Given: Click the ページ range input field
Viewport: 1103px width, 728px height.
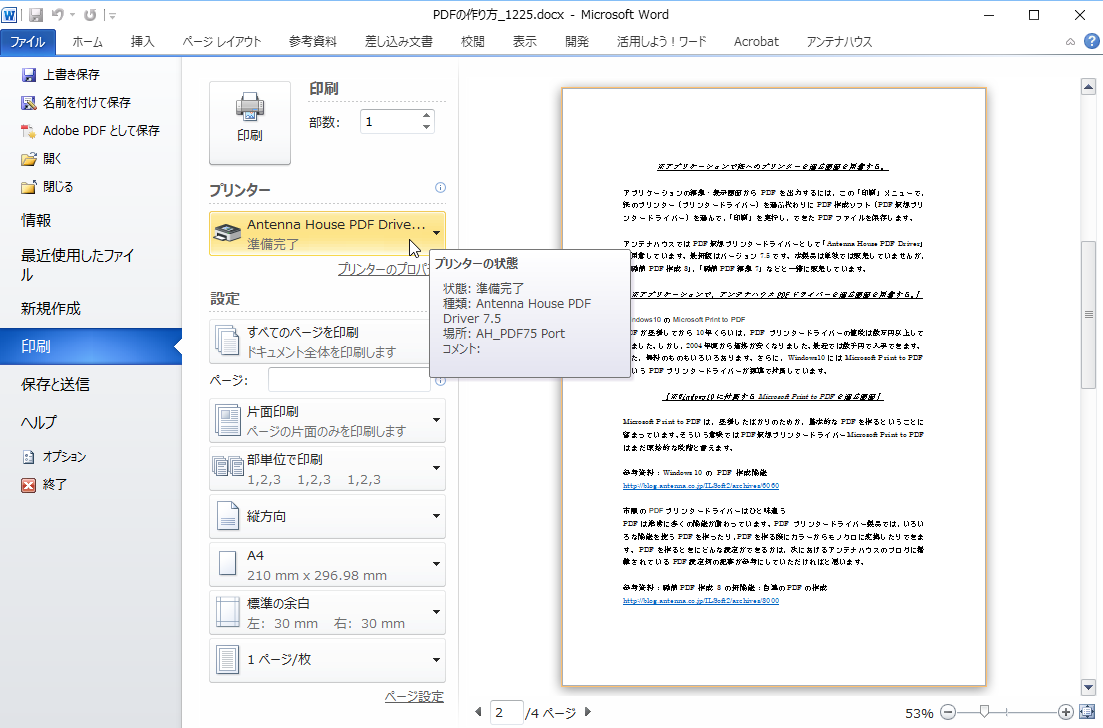Looking at the screenshot, I should tap(348, 381).
